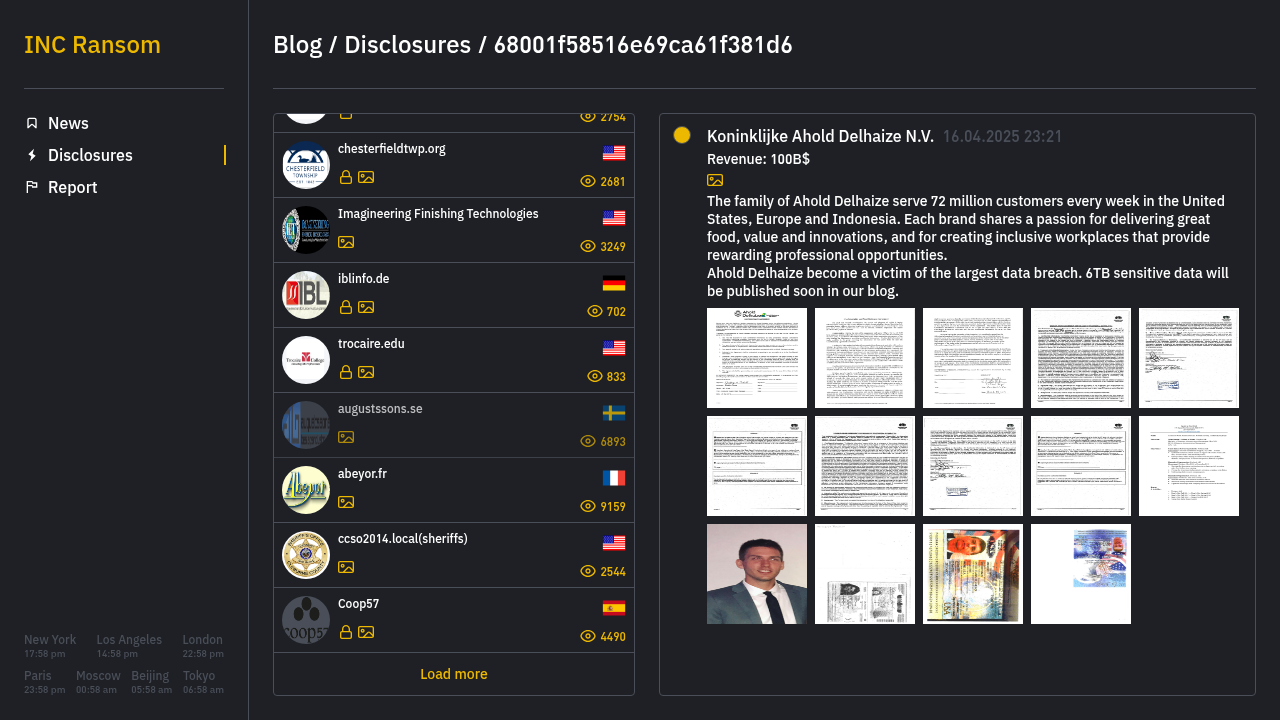The height and width of the screenshot is (720, 1280).
Task: Open first document thumbnail in second row
Action: click(x=757, y=466)
